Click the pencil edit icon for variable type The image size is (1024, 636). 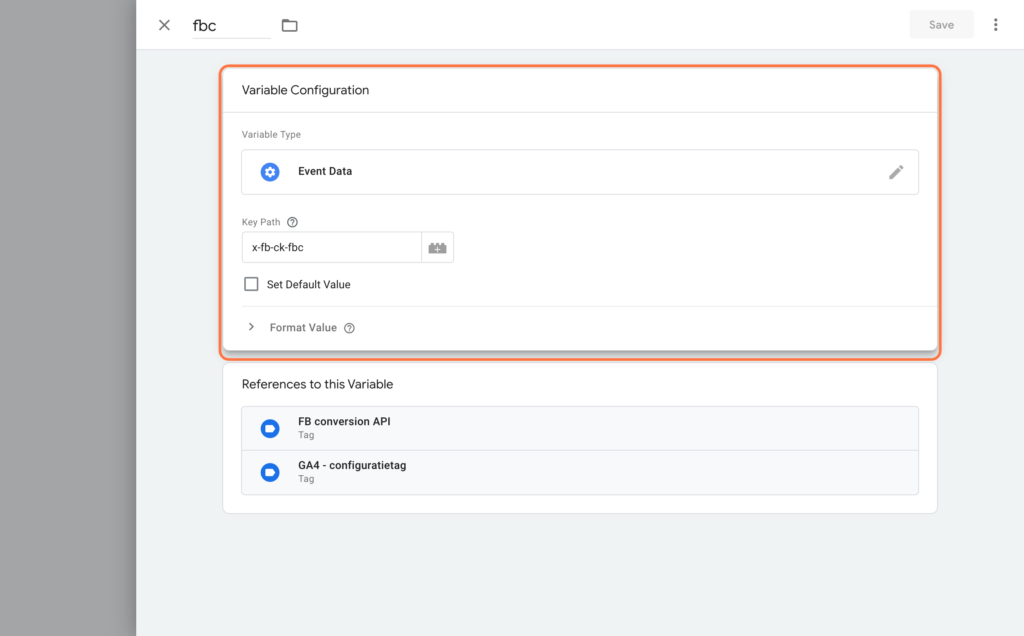[896, 172]
